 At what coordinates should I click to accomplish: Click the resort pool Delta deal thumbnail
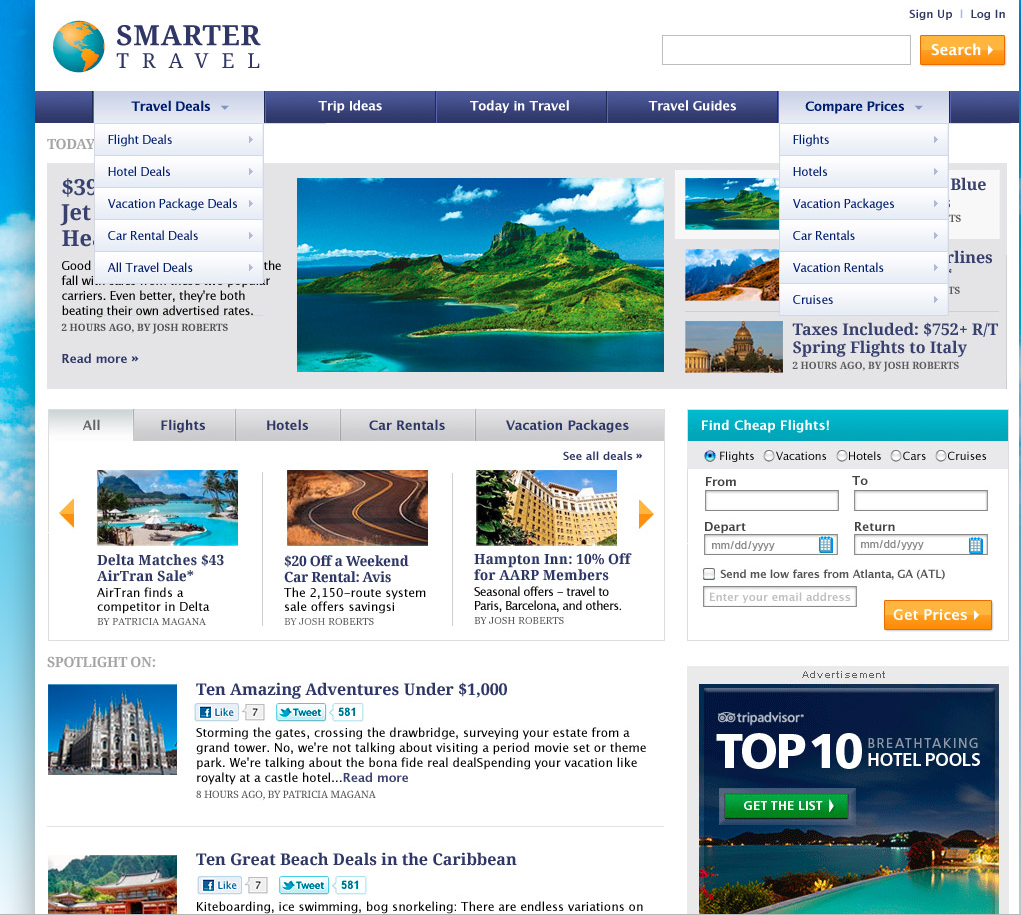point(167,508)
